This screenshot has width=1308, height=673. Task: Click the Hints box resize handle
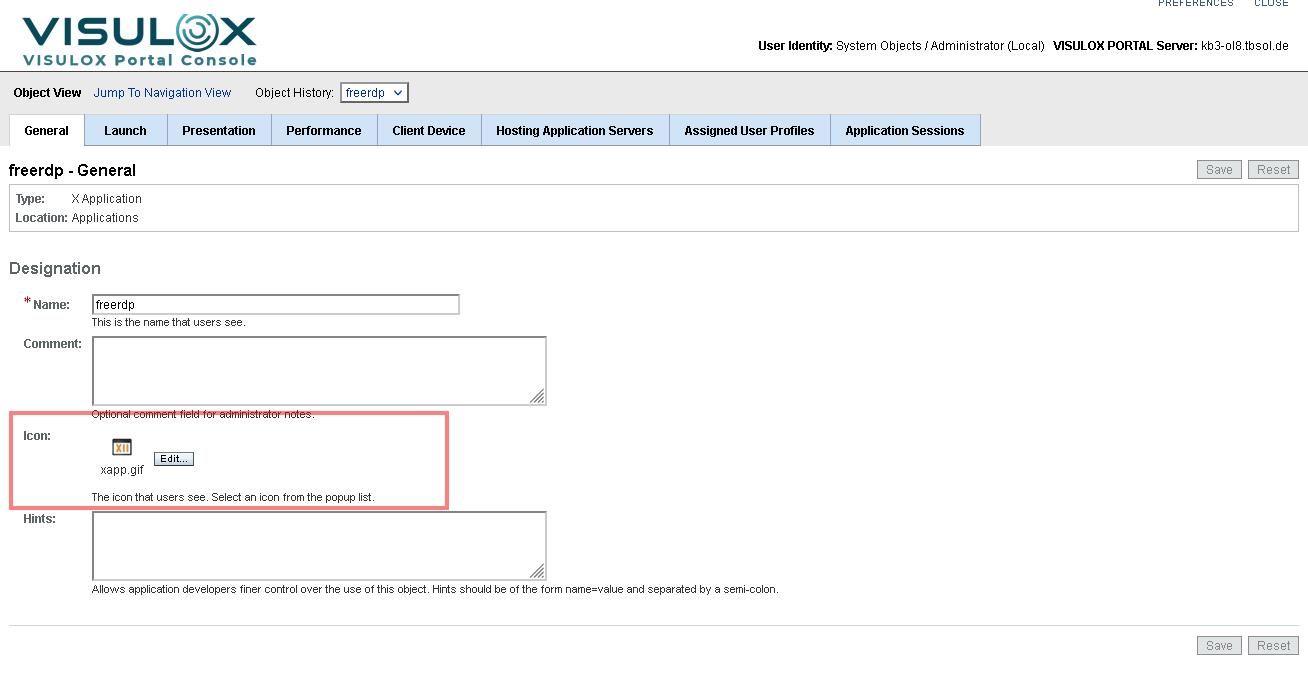click(537, 572)
